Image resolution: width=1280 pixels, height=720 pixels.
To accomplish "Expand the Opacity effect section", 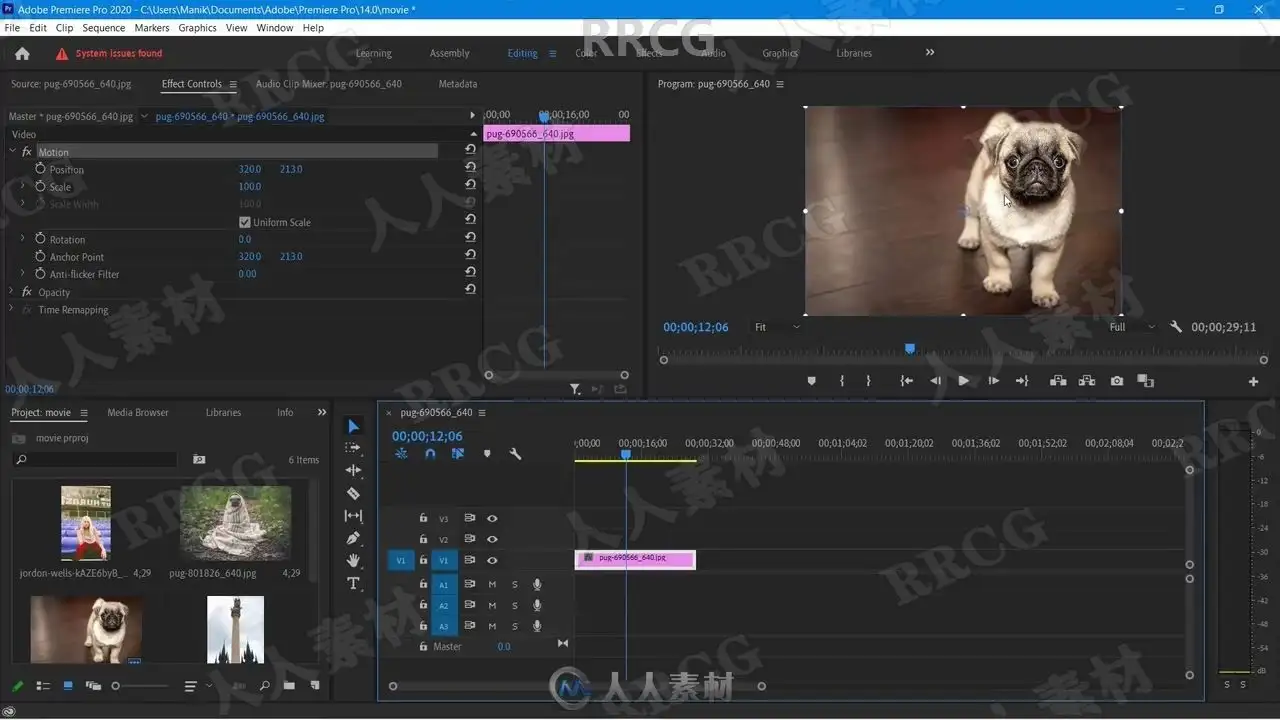I will tap(12, 292).
